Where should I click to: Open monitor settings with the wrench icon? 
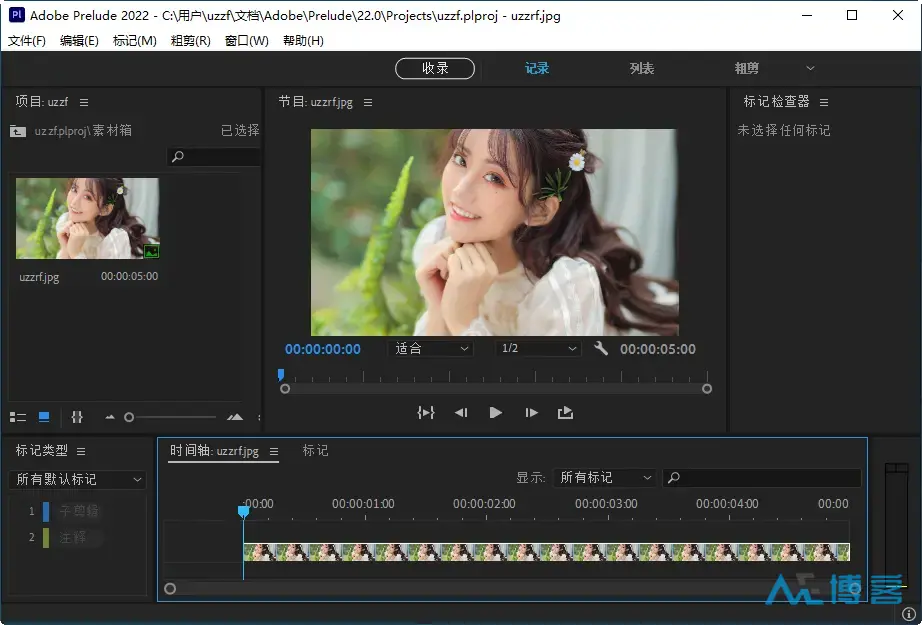tap(601, 349)
